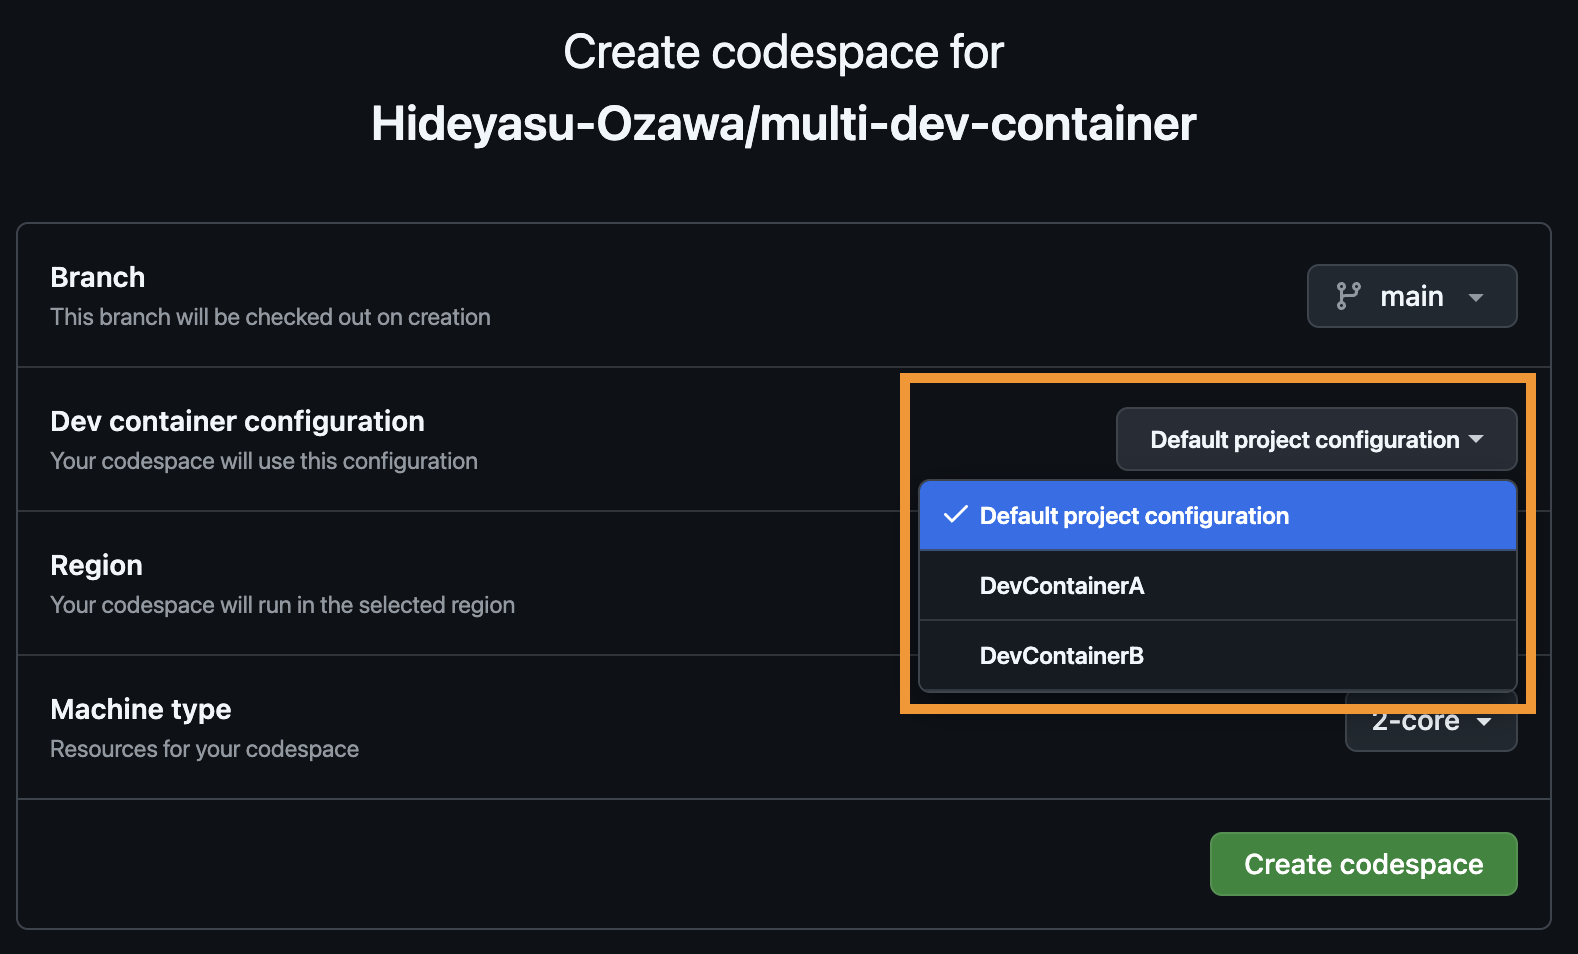1578x954 pixels.
Task: Click the git branch icon beside main
Action: coord(1348,296)
